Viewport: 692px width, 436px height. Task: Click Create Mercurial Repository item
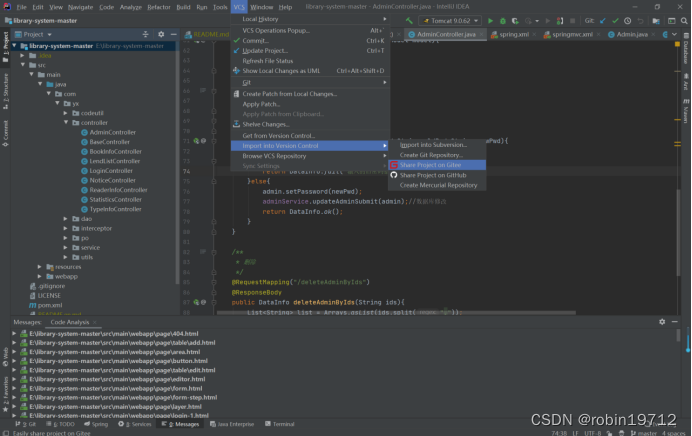click(x=437, y=185)
